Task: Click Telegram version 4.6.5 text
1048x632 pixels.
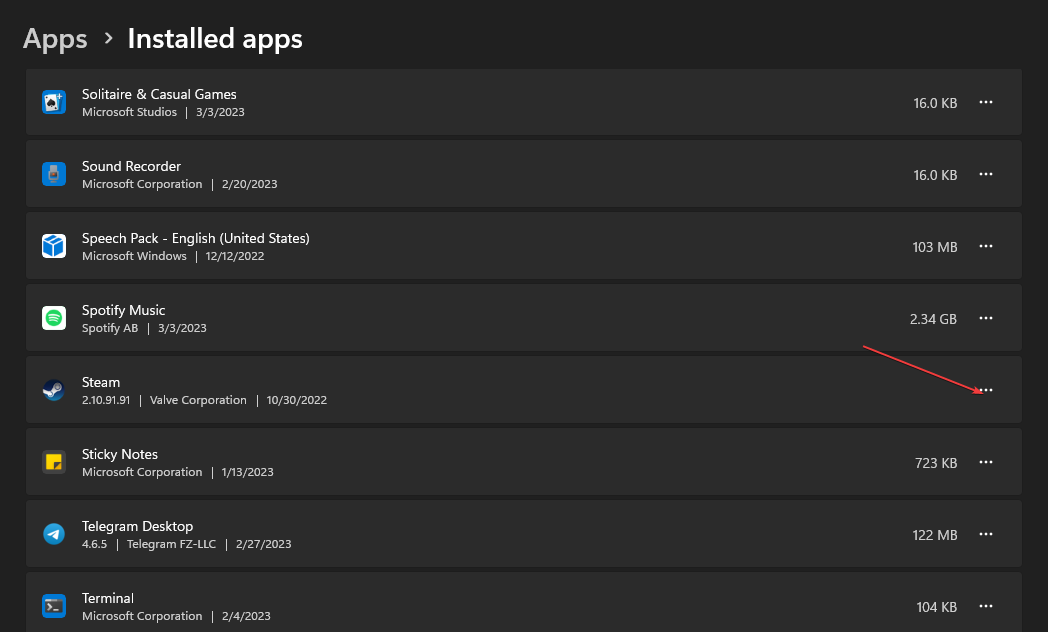Action: pyautogui.click(x=94, y=544)
